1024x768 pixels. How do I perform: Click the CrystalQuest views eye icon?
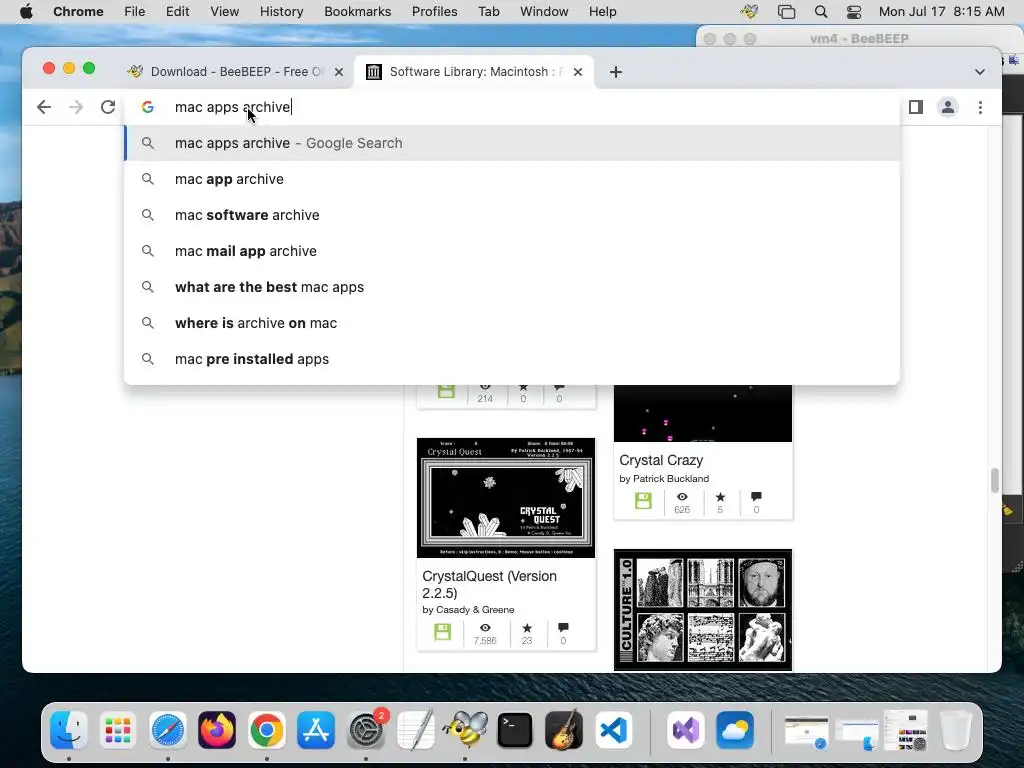(485, 628)
